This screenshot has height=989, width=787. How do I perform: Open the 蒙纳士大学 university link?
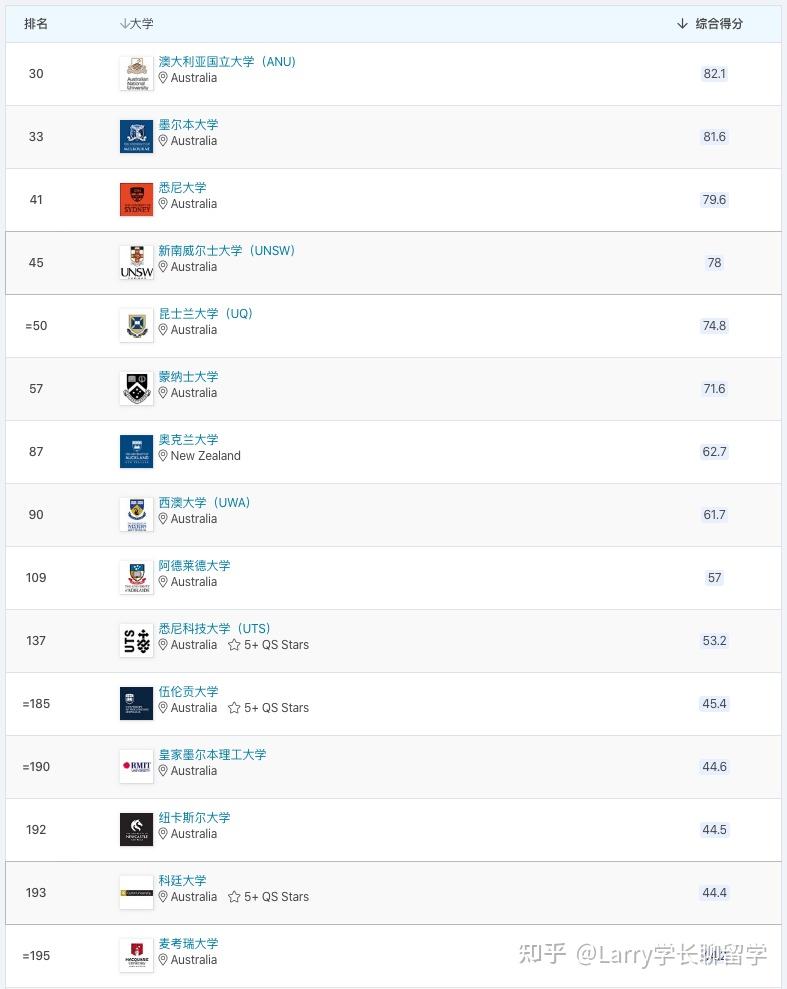tap(188, 377)
